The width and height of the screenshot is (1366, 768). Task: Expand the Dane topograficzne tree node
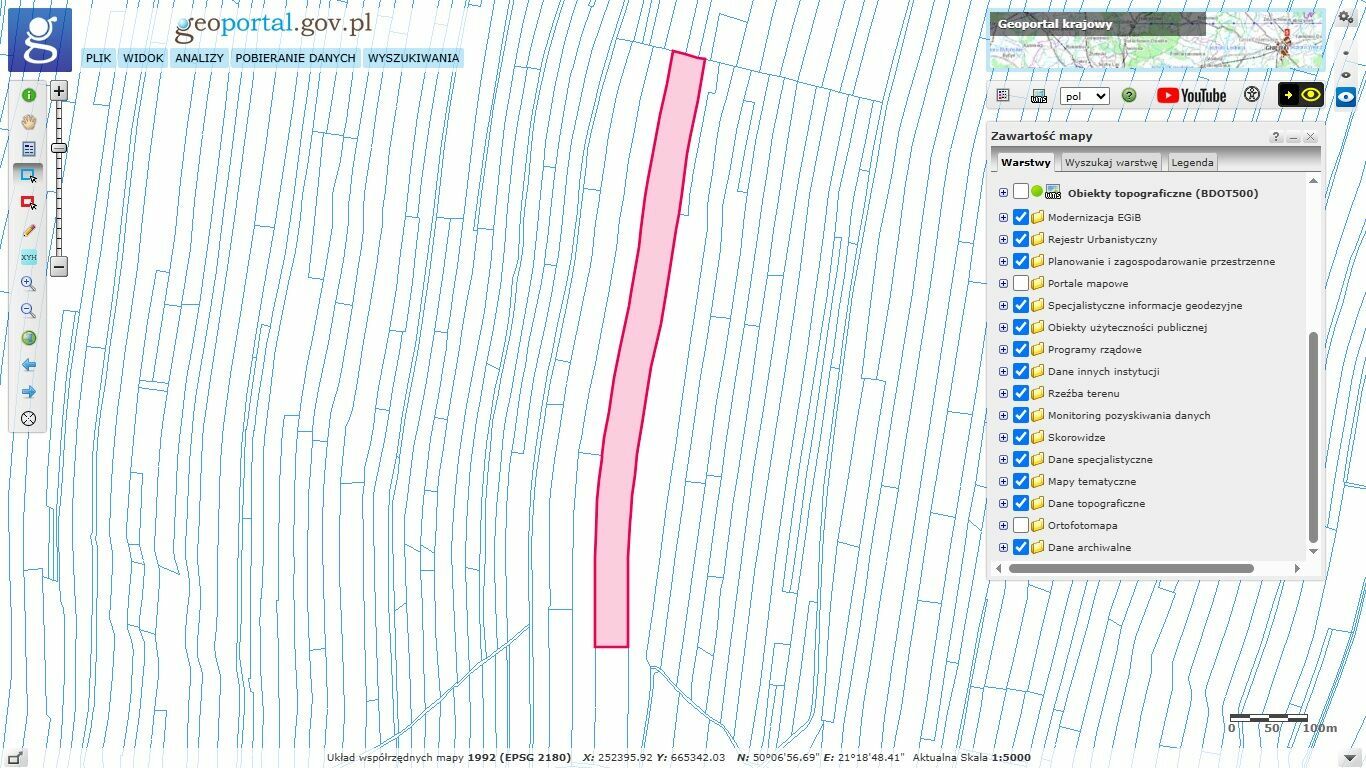point(1003,503)
